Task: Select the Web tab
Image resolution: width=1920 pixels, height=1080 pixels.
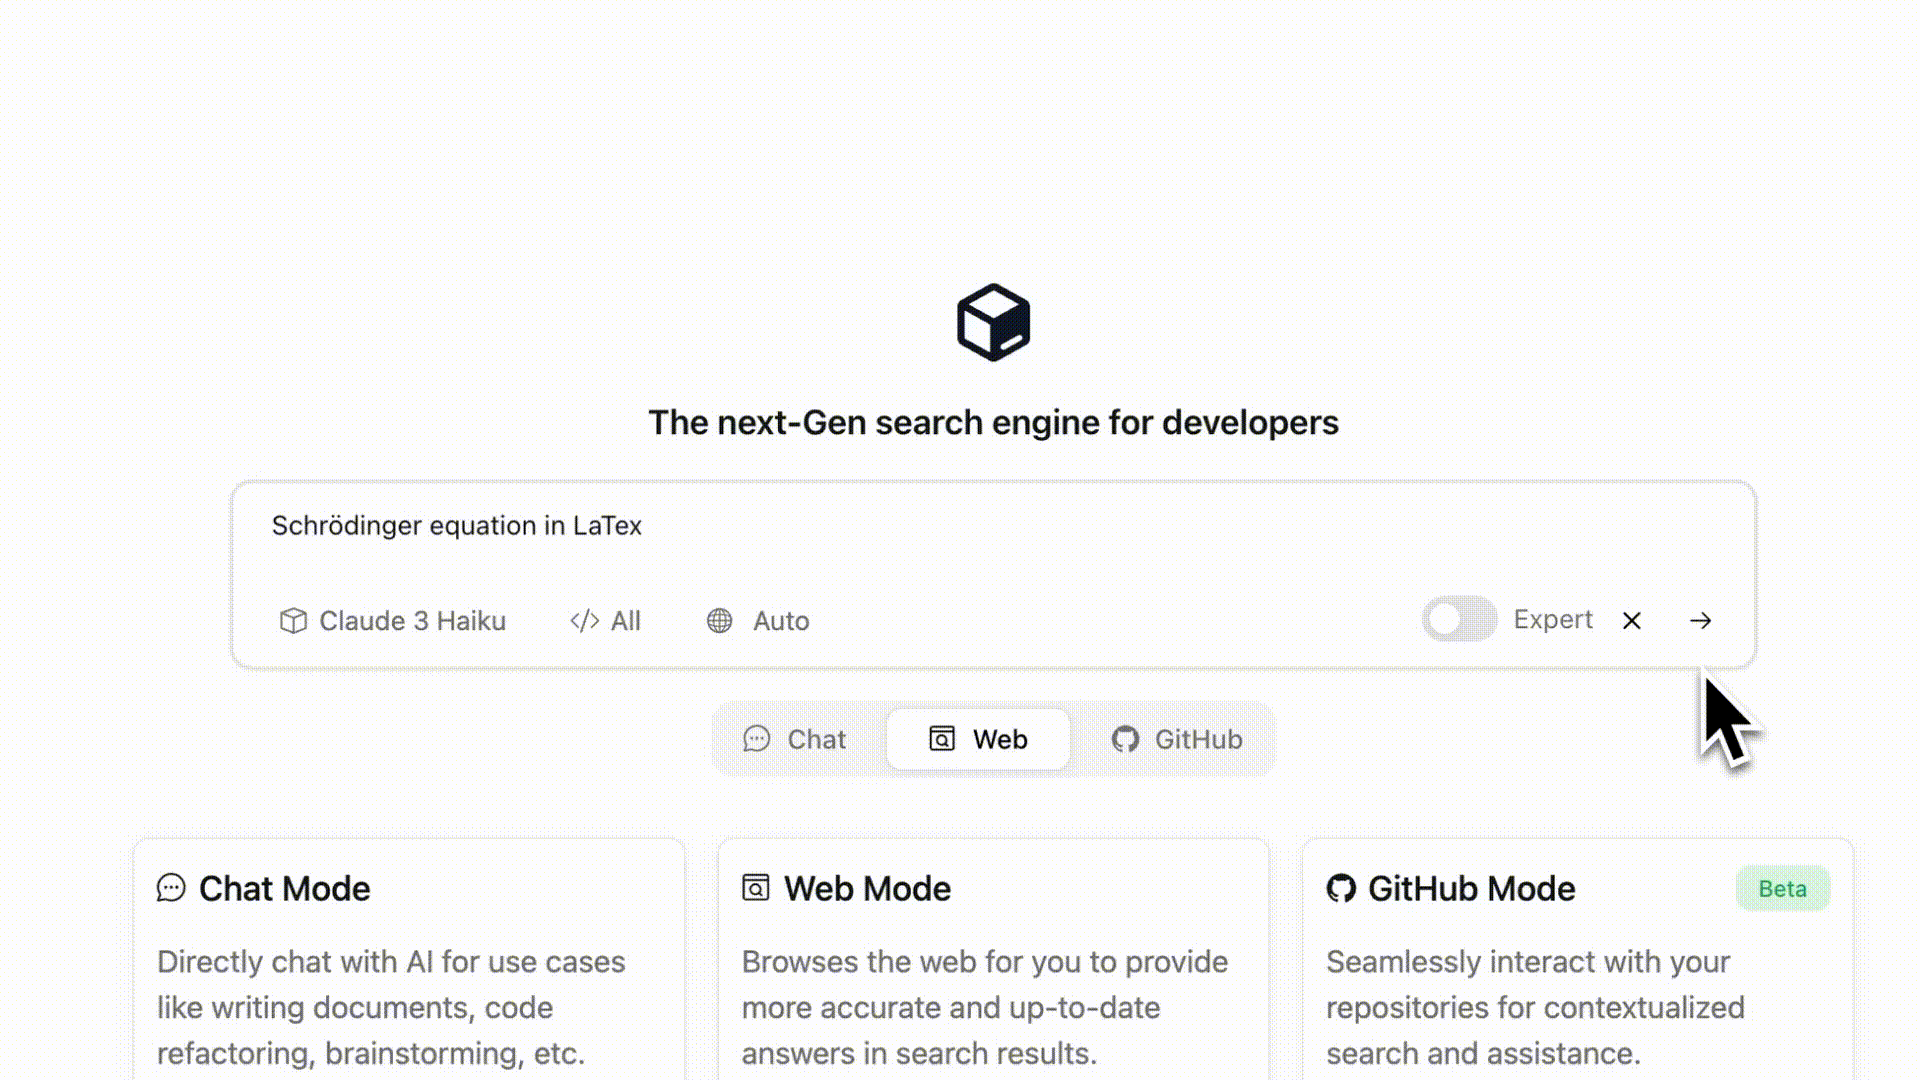Action: coord(978,739)
